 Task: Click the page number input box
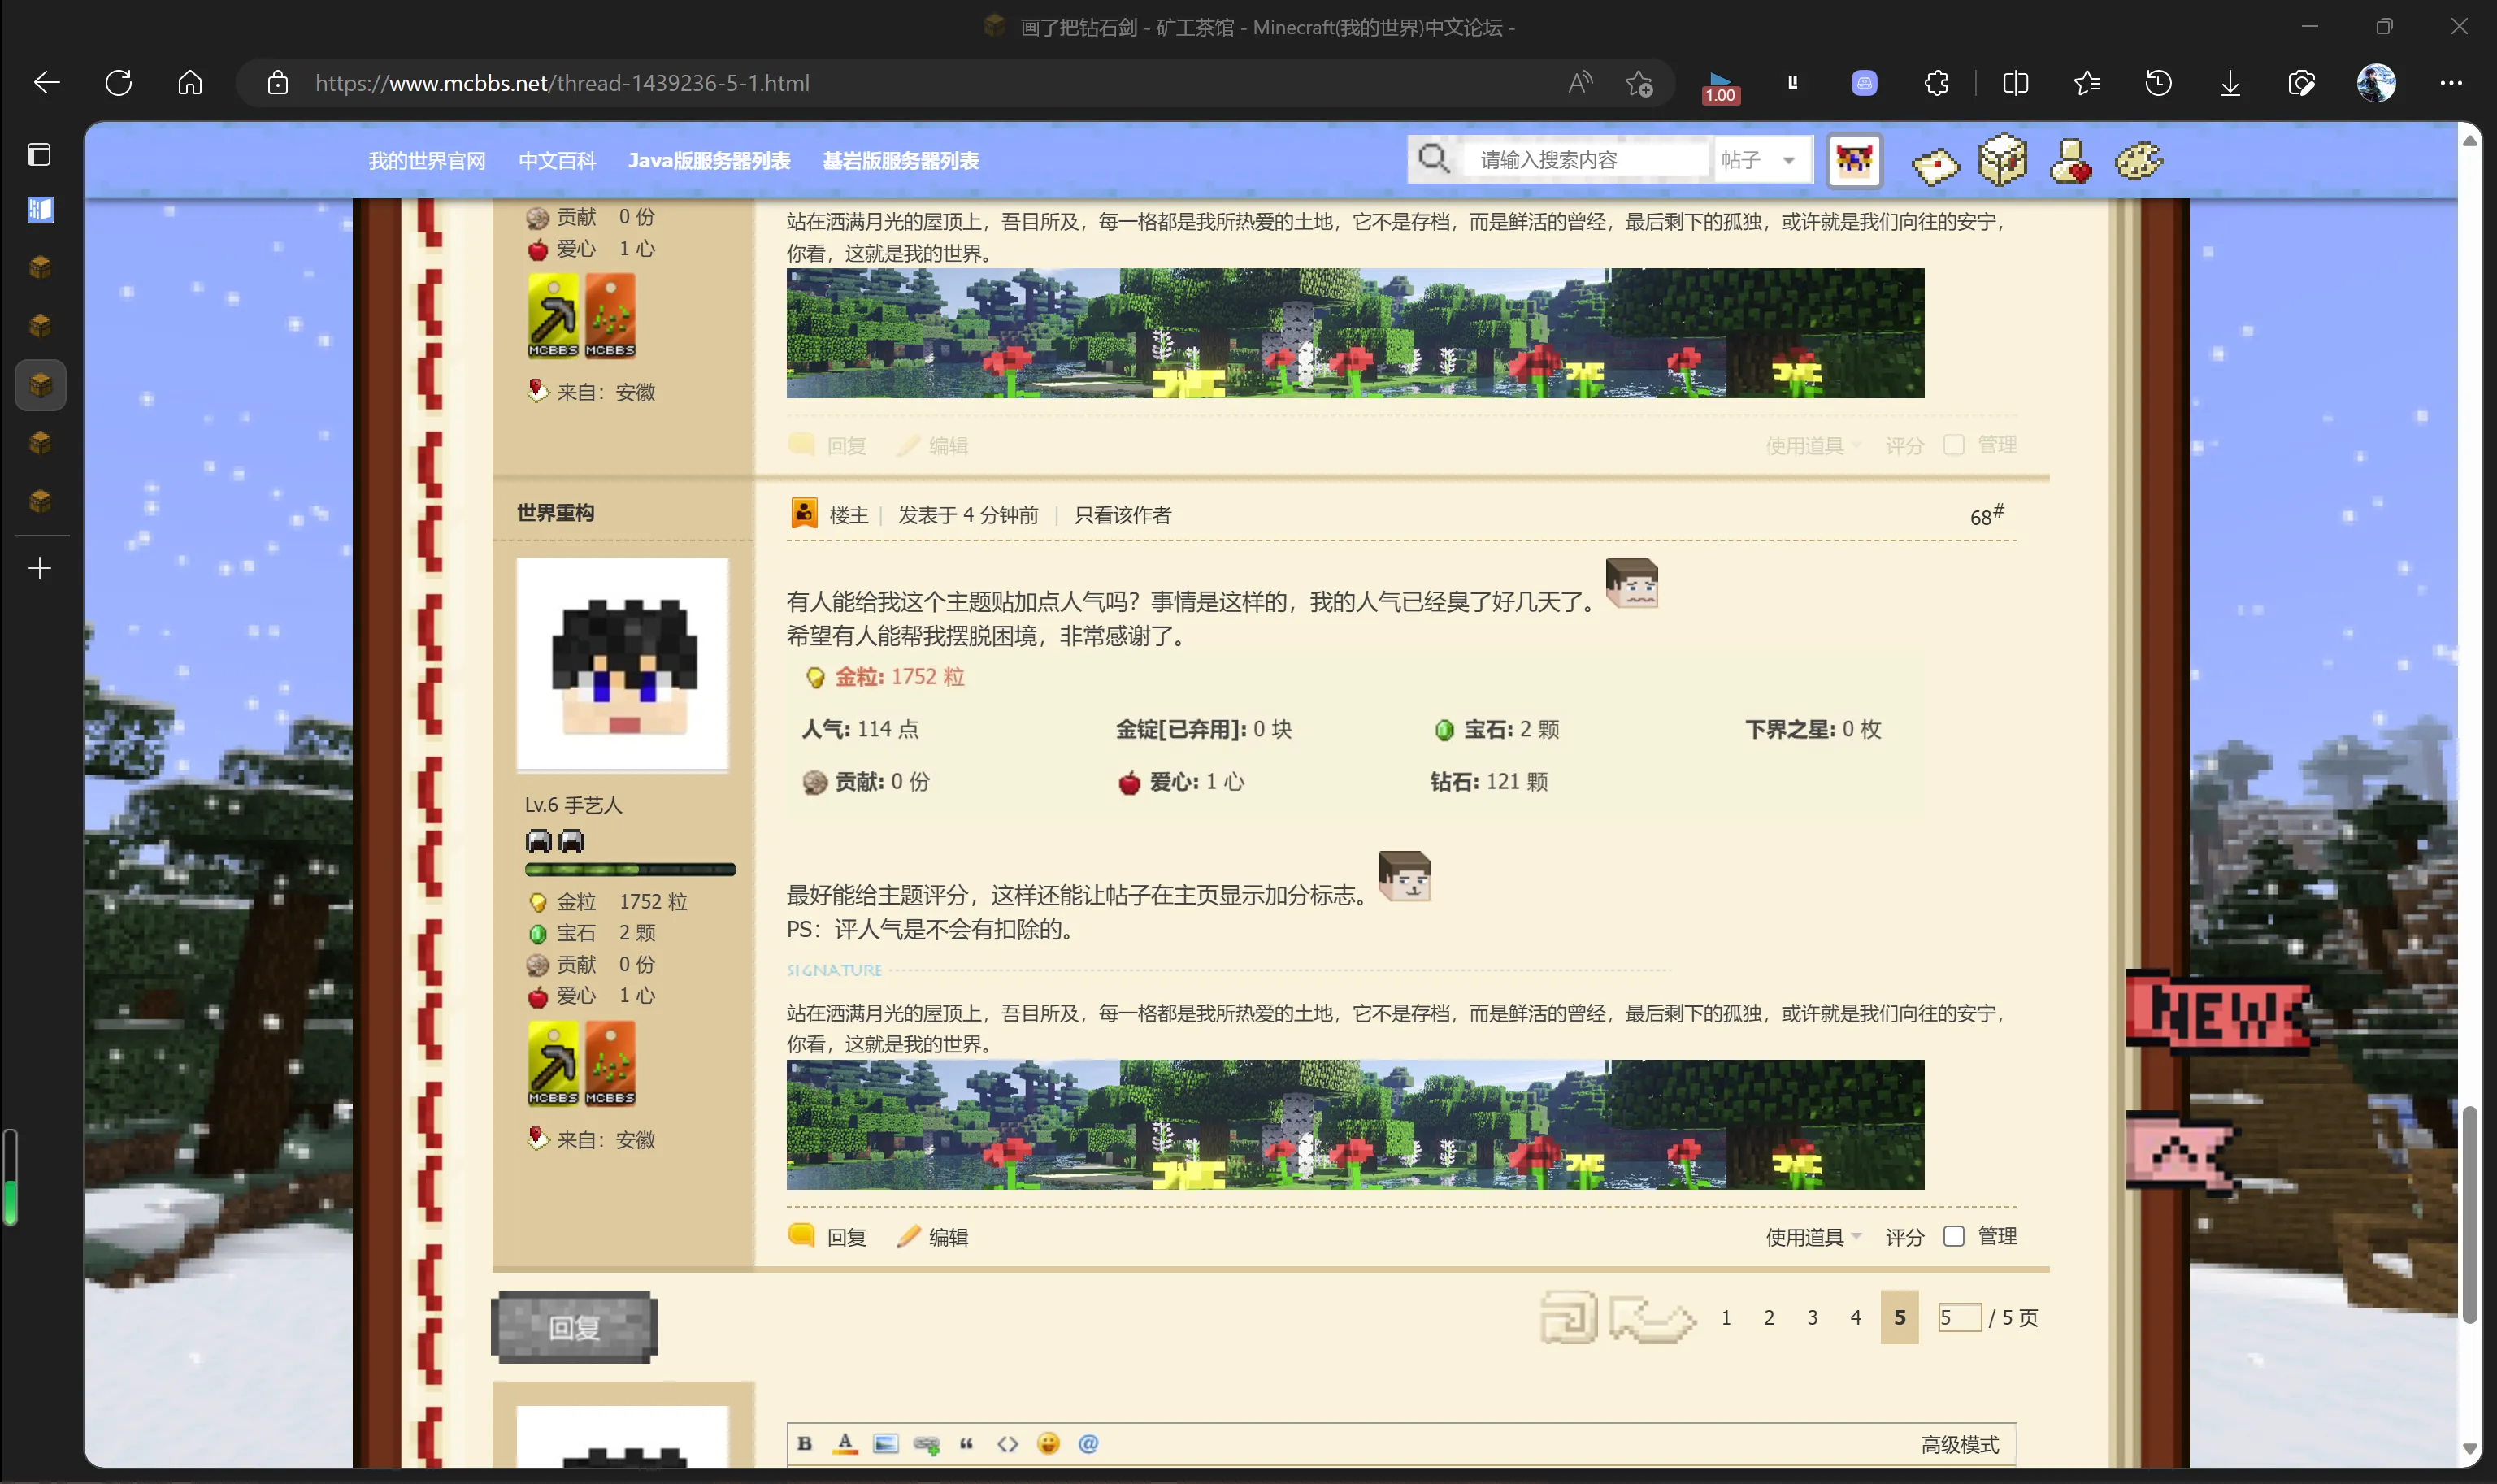click(1959, 1317)
